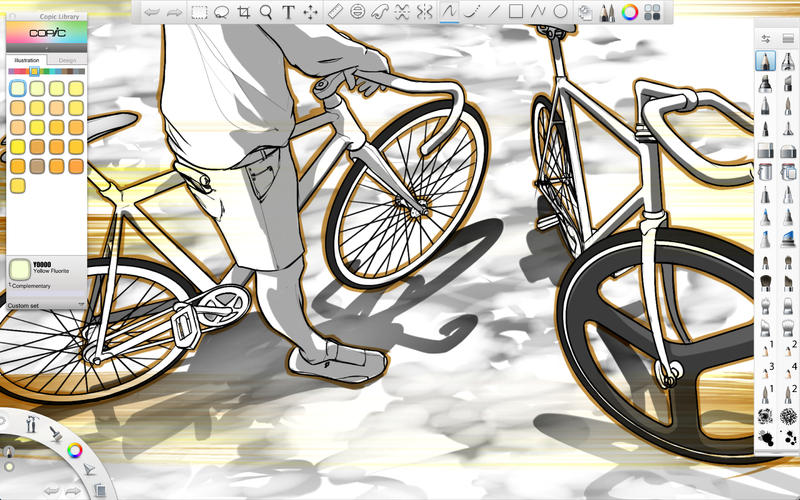
Task: Activate the Zoom magnifier tool
Action: [x=266, y=12]
